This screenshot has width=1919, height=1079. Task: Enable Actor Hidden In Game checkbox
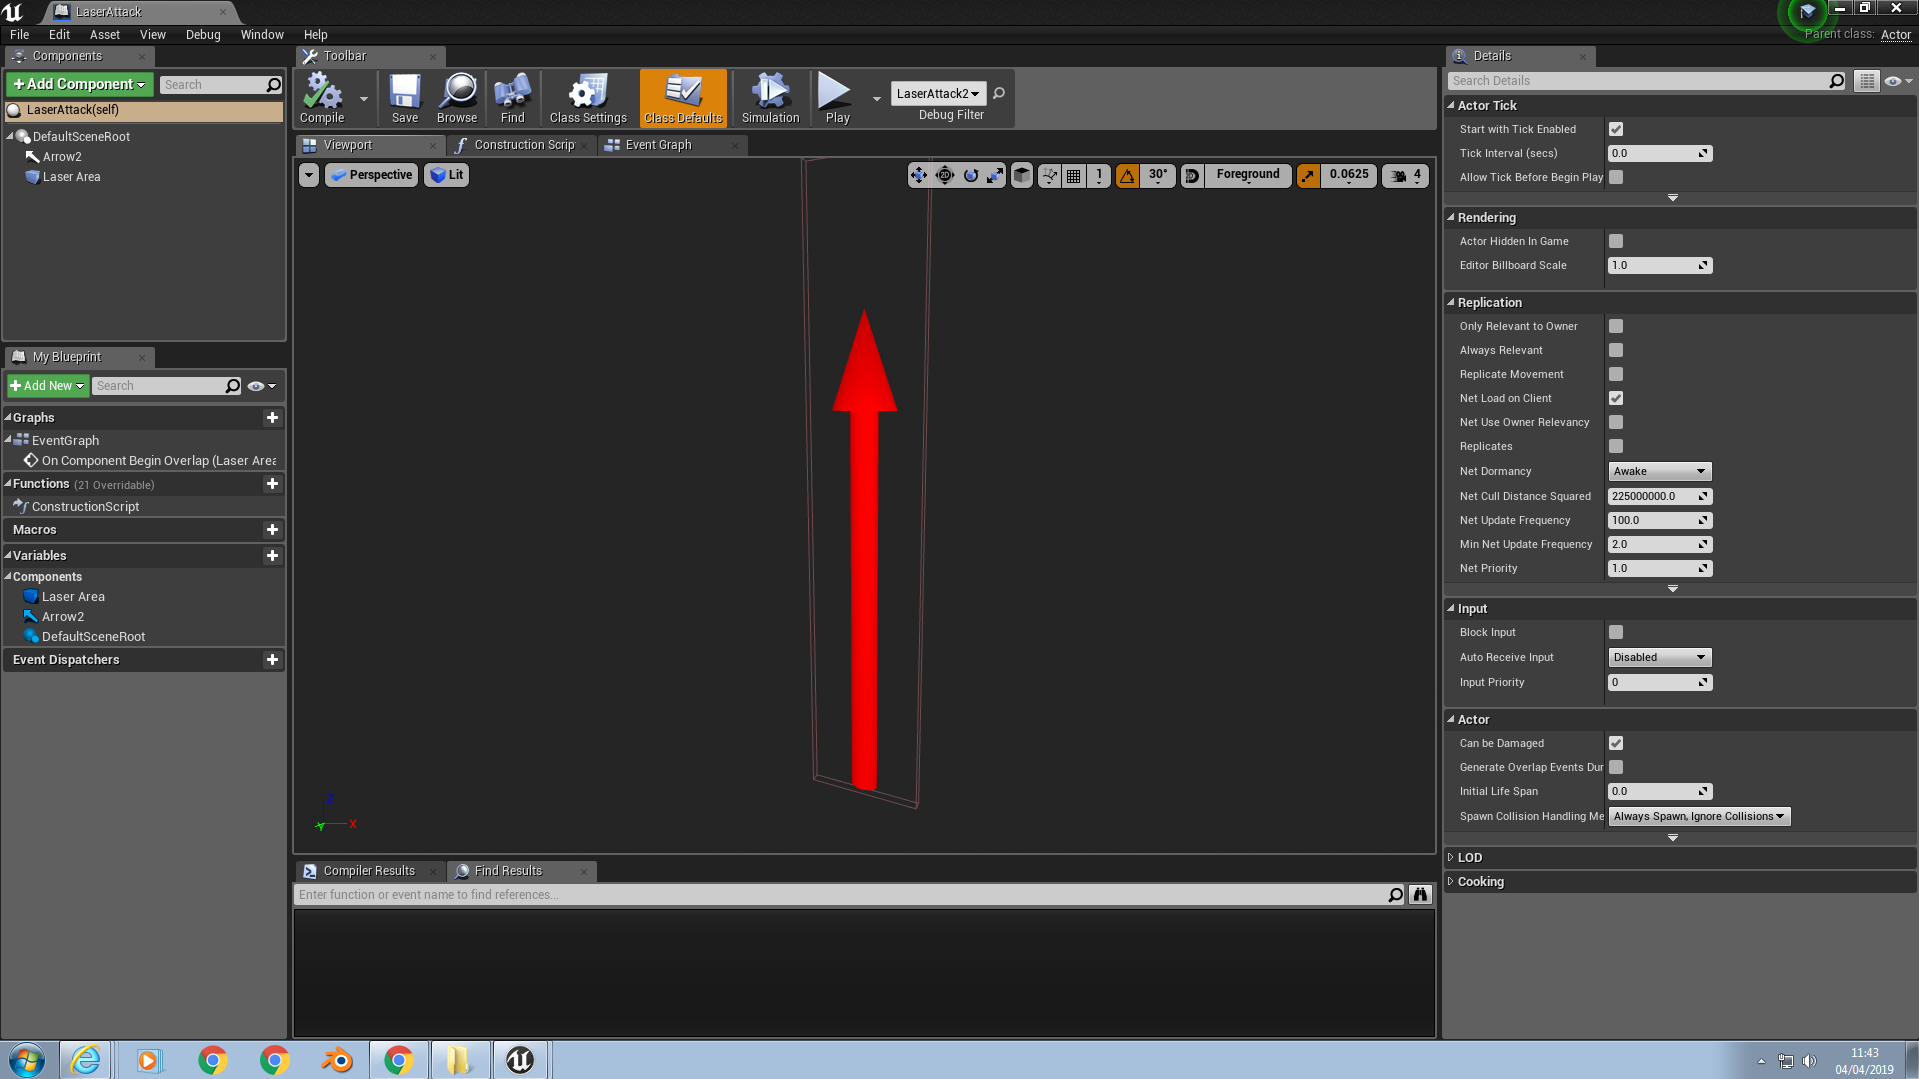click(1616, 241)
